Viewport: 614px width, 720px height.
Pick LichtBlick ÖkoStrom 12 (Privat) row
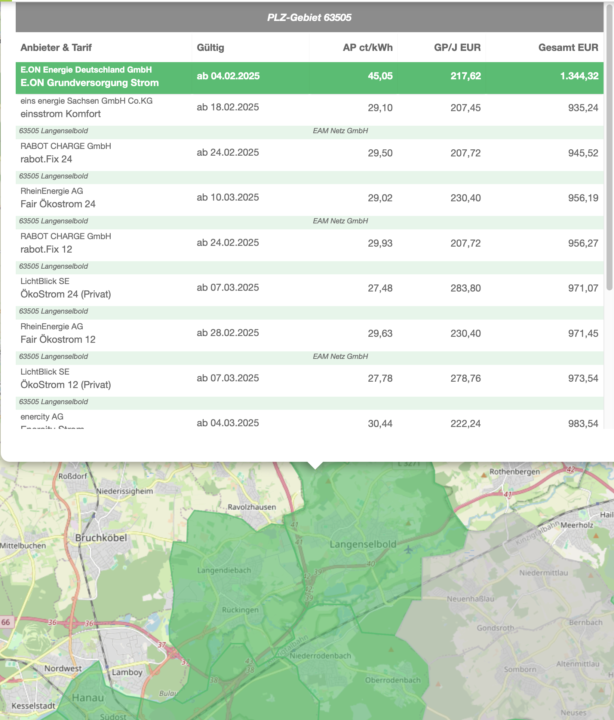point(300,378)
